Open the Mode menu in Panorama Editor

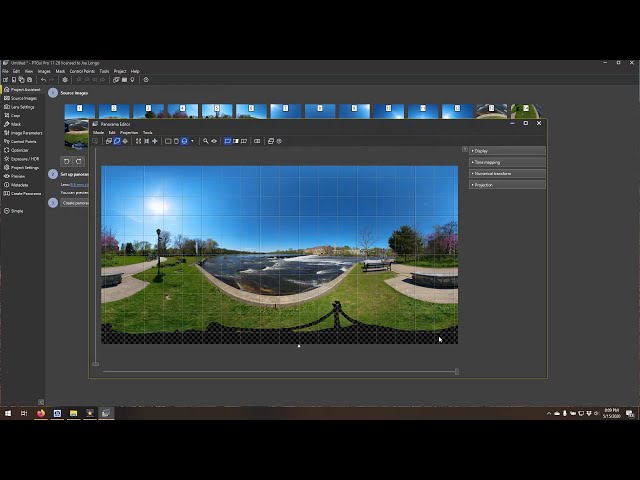click(98, 132)
